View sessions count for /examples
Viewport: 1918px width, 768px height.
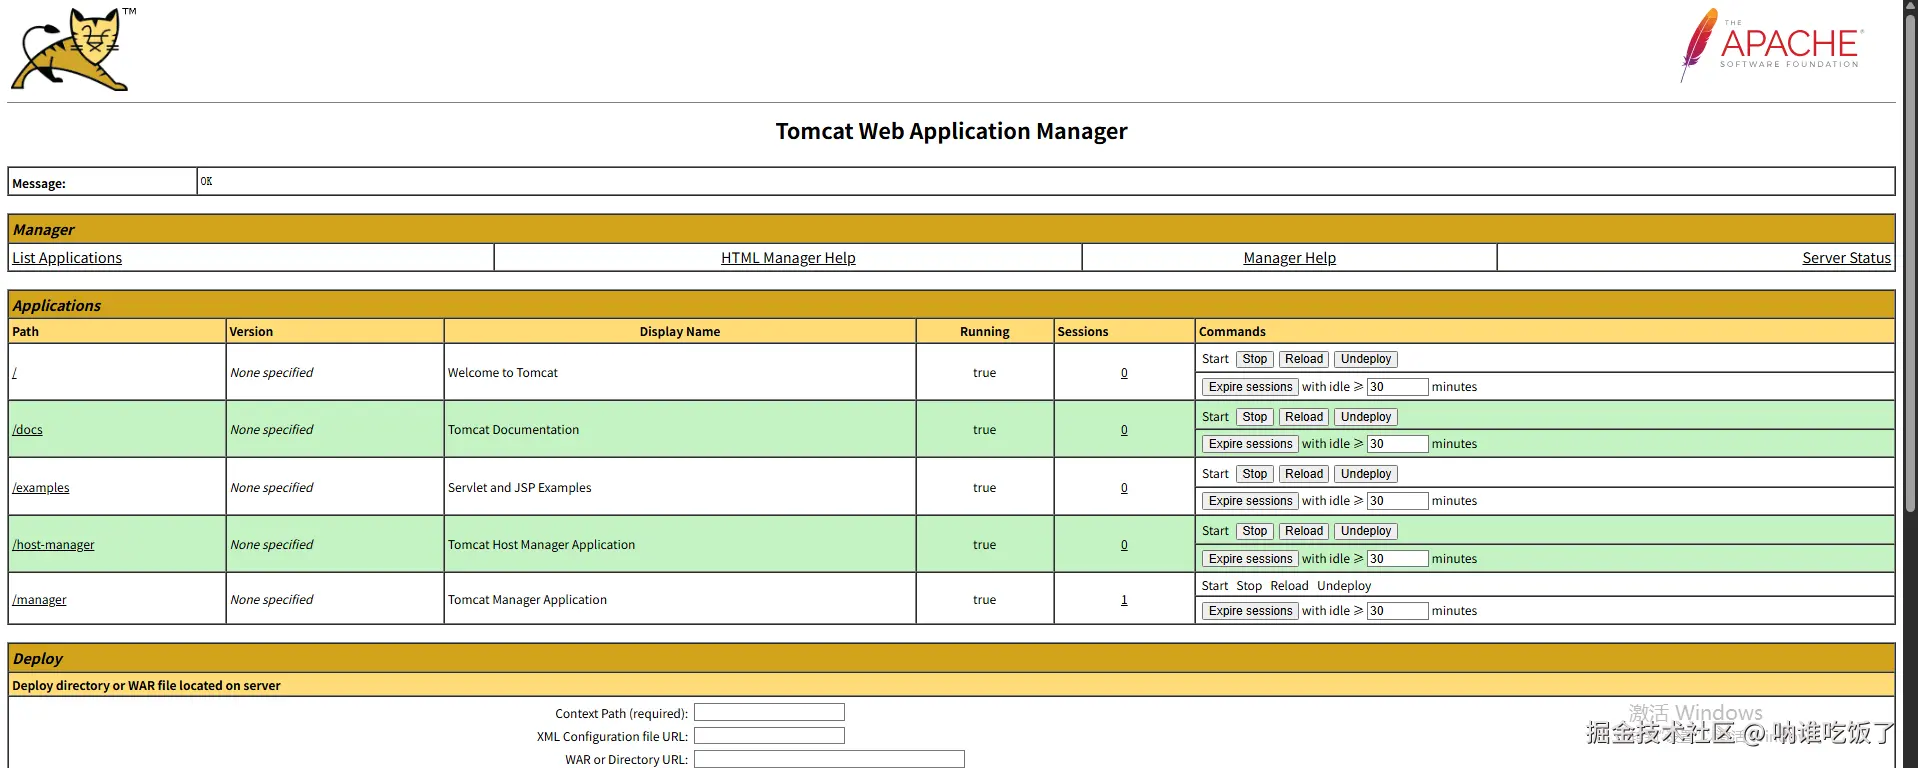coord(1124,488)
